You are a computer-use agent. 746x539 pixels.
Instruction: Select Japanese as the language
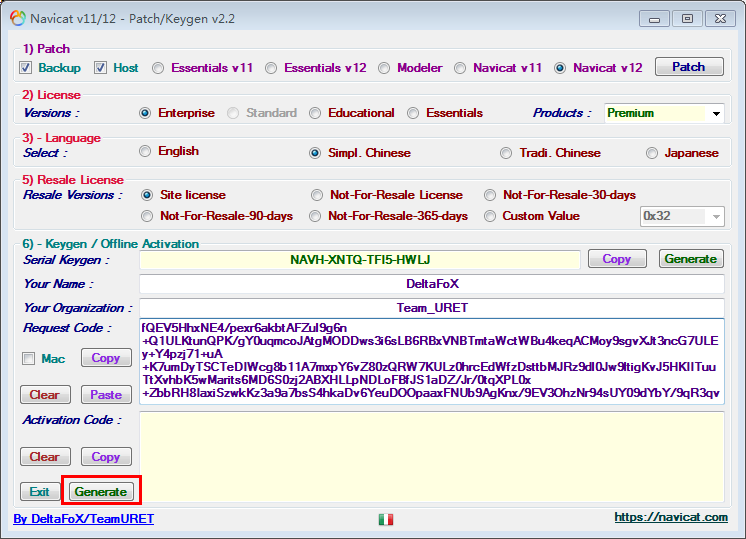coord(652,153)
